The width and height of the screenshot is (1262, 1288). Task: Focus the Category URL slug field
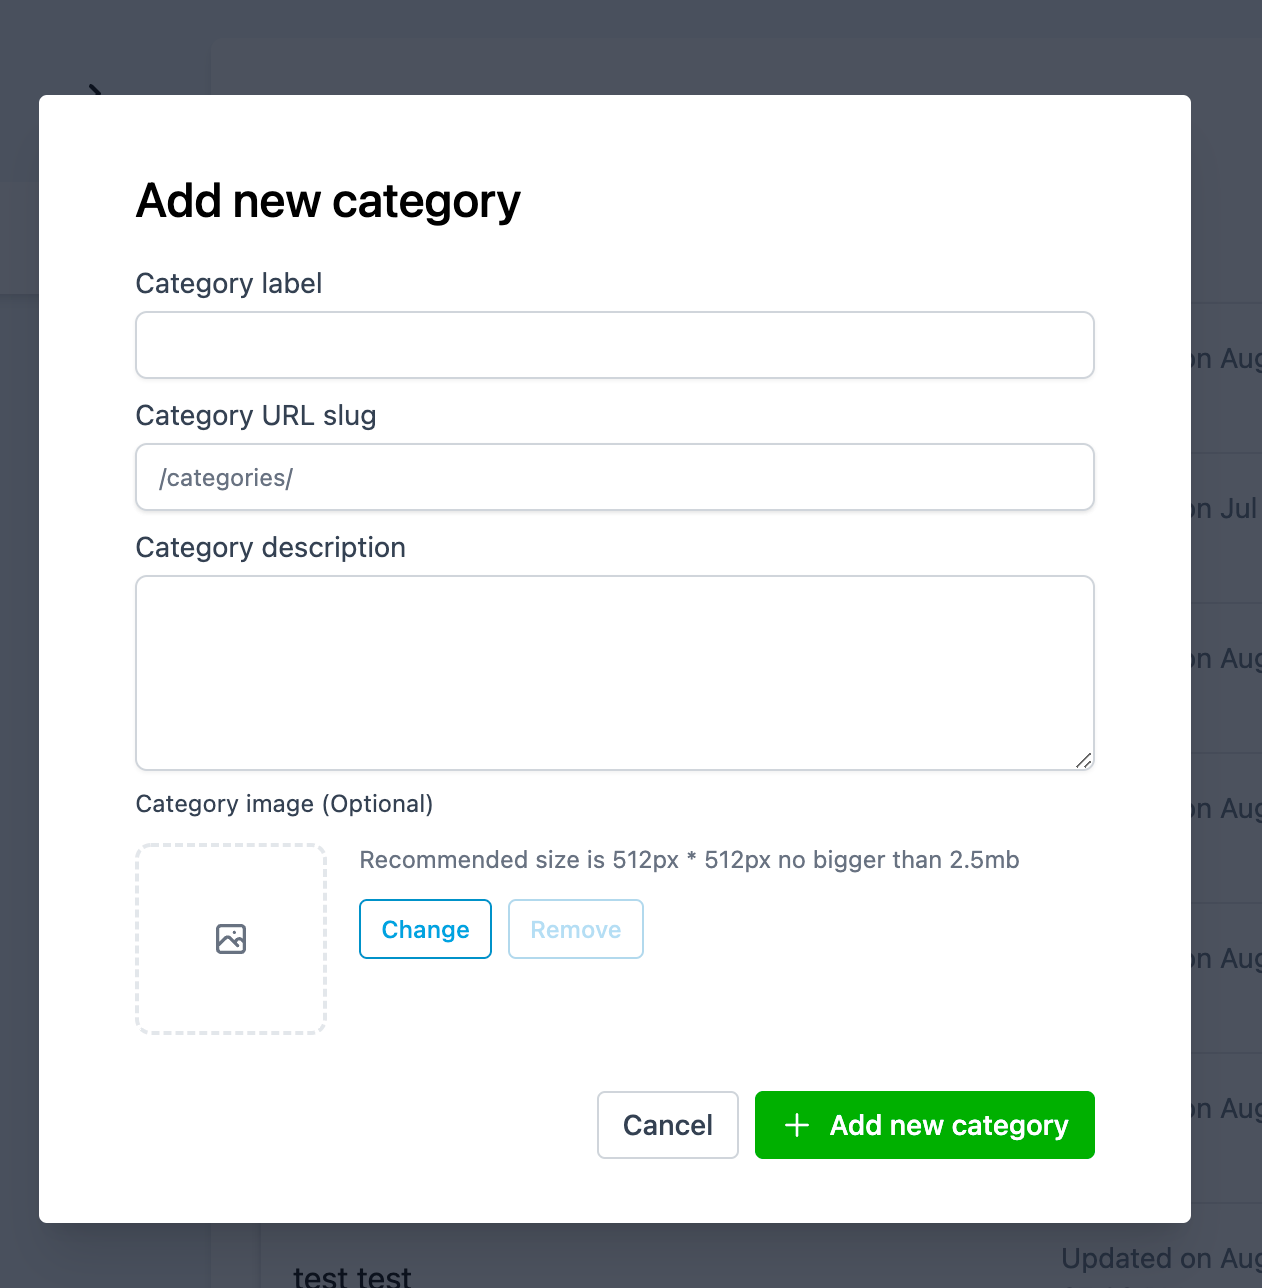615,477
